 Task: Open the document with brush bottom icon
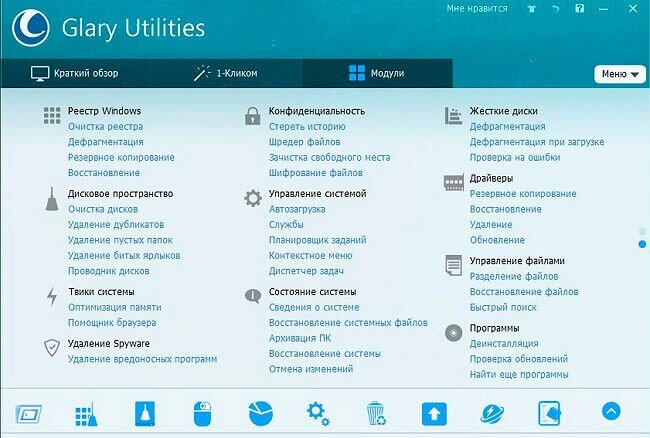click(549, 414)
